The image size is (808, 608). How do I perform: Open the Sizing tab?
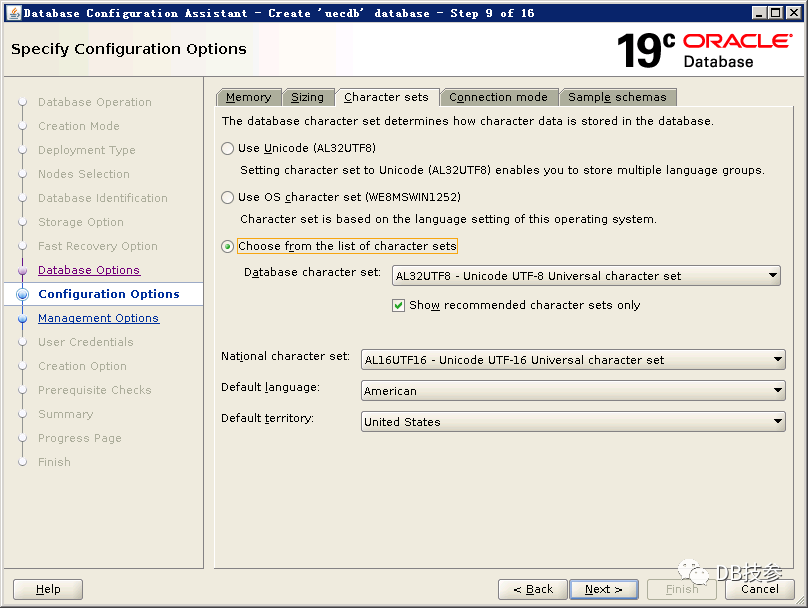click(307, 97)
